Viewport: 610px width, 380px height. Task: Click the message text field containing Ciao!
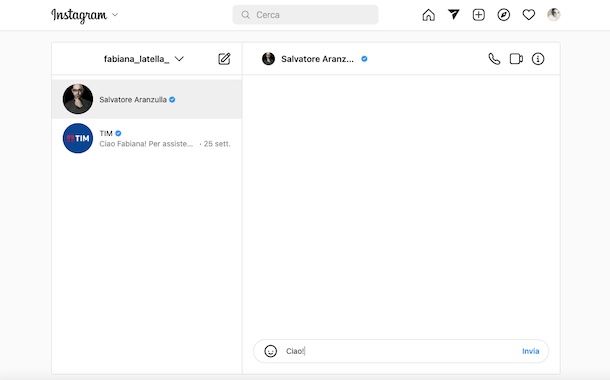tap(401, 351)
